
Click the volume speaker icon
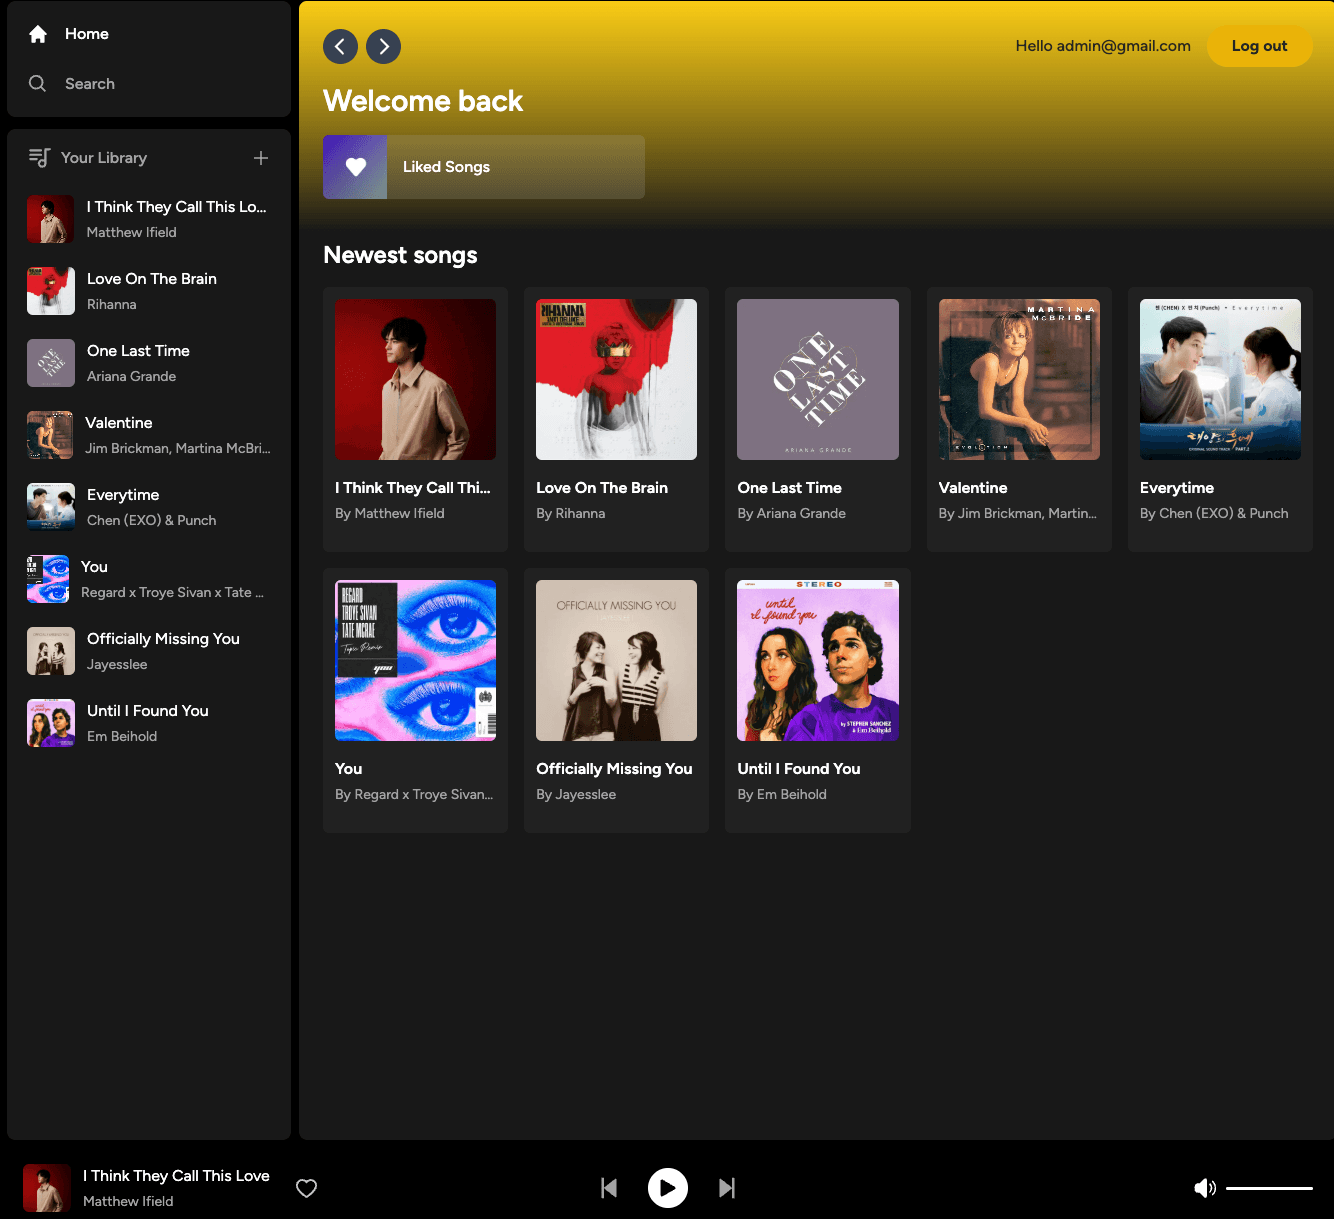click(x=1205, y=1188)
